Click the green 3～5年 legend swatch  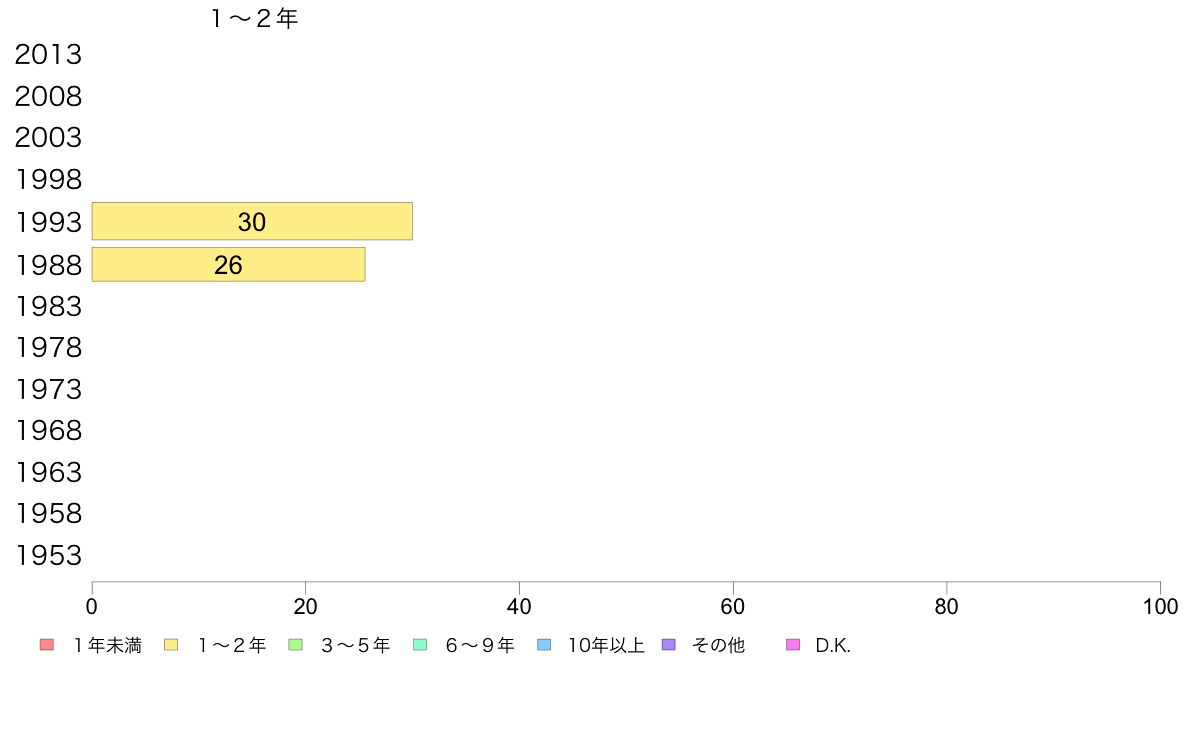pos(295,645)
